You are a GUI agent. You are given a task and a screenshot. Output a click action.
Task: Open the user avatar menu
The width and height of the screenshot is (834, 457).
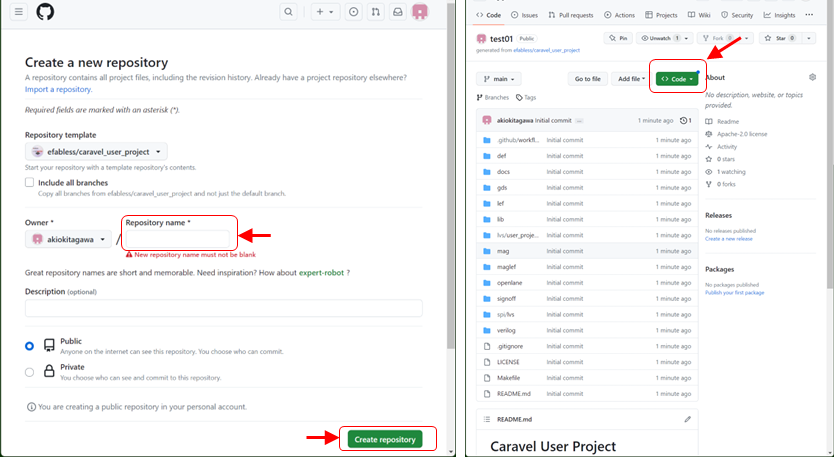pyautogui.click(x=420, y=12)
